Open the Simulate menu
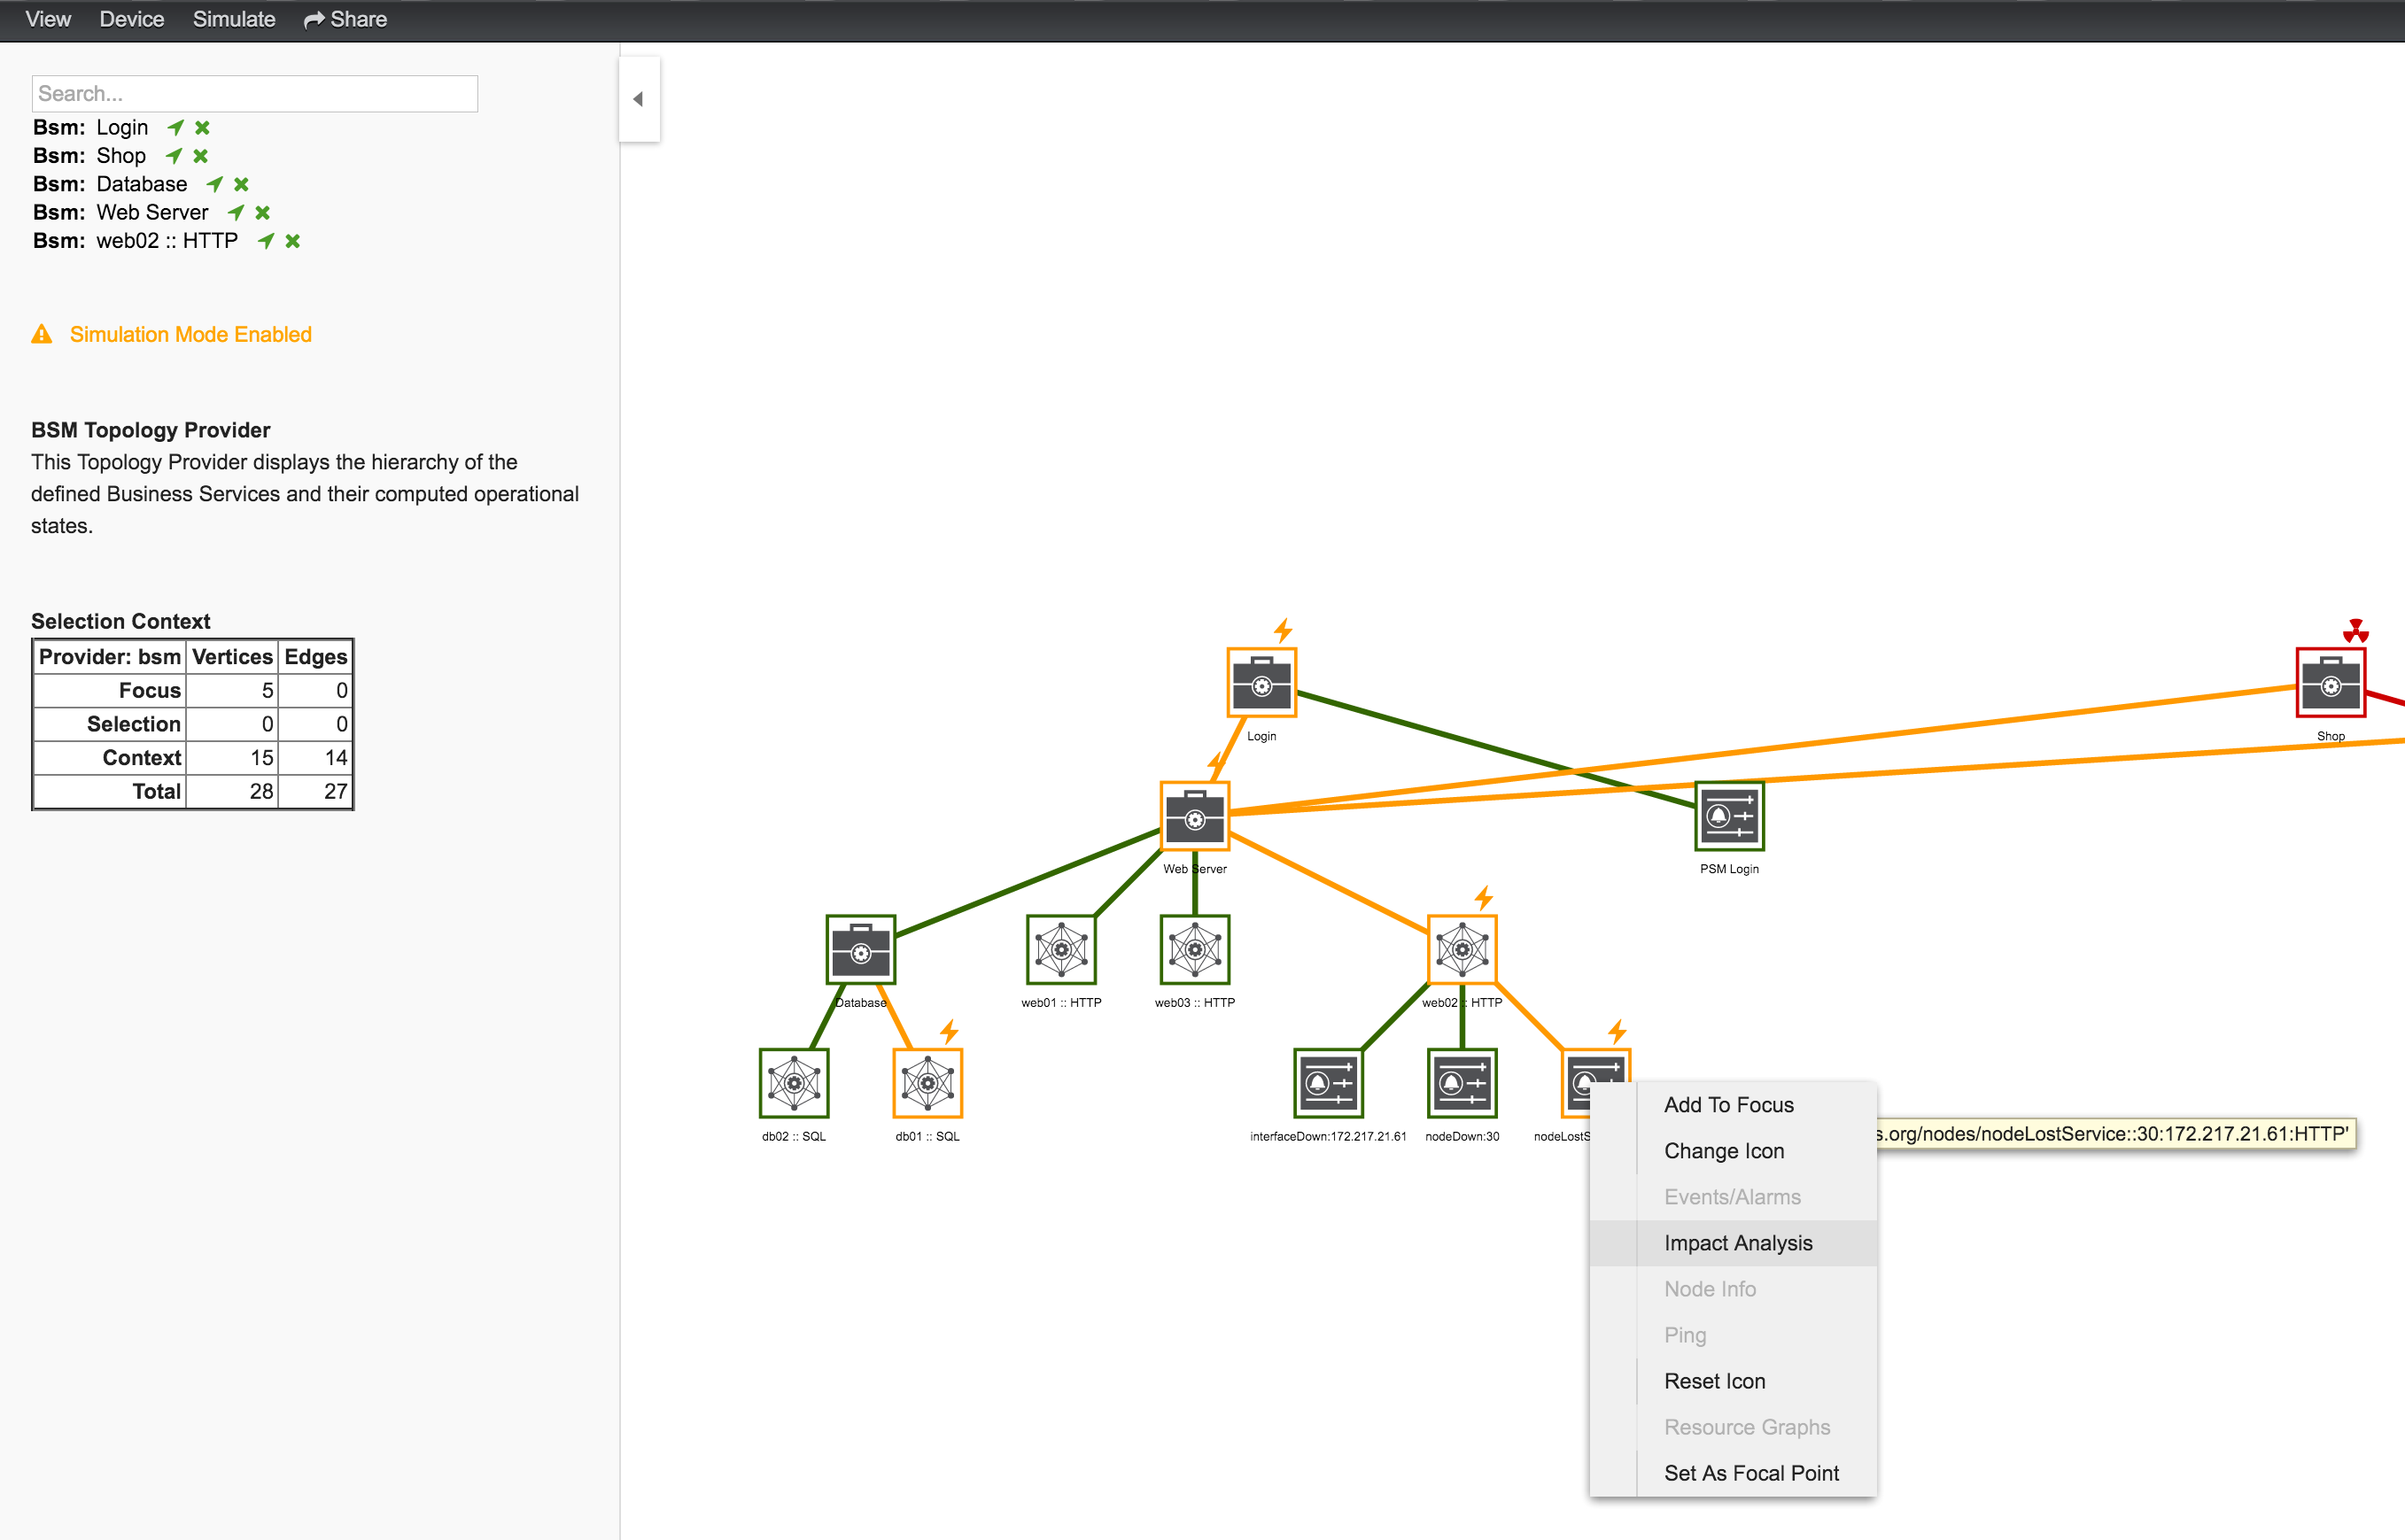 click(x=234, y=19)
